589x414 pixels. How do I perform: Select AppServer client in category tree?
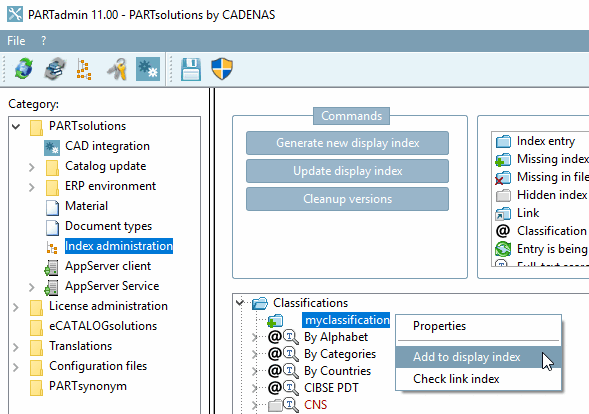click(108, 266)
